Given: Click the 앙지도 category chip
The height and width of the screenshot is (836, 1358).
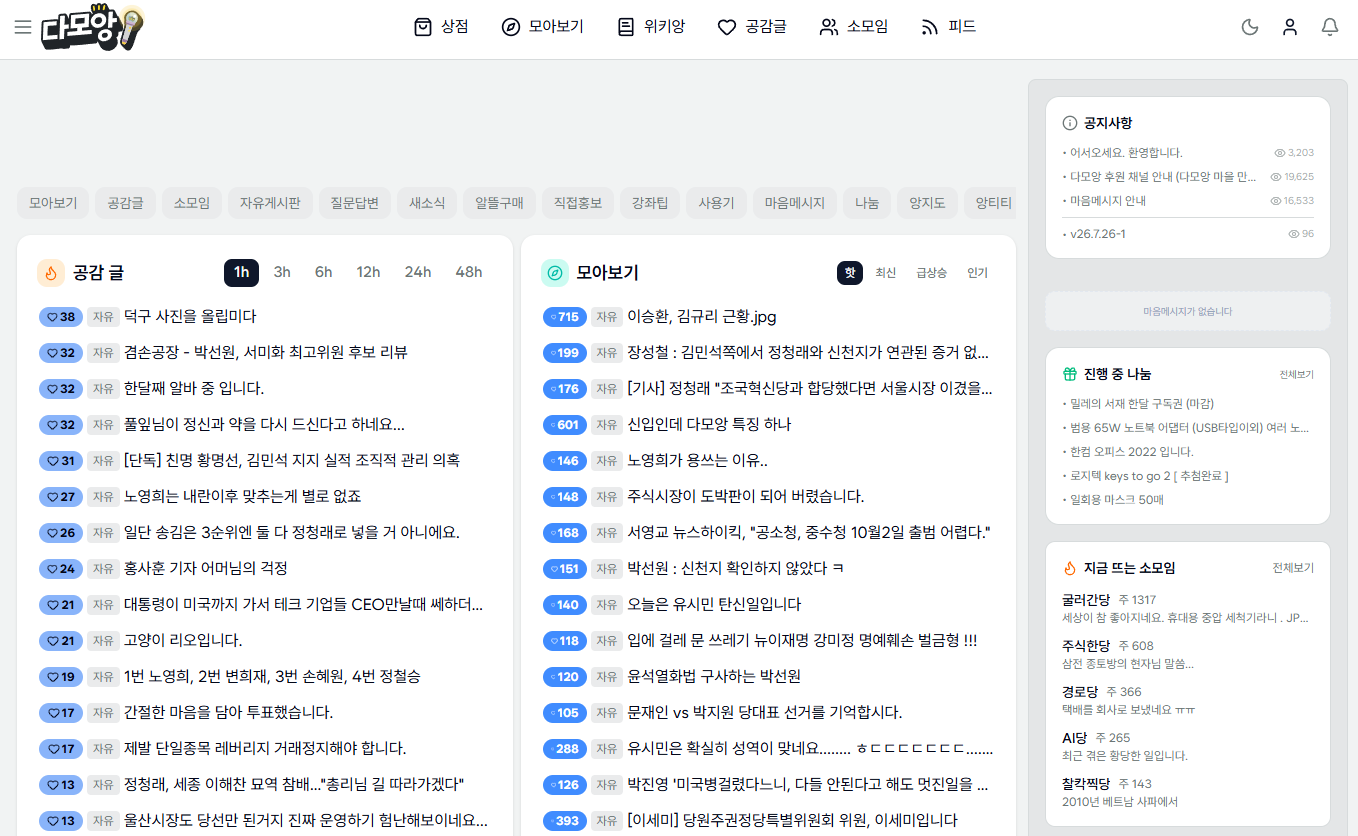Looking at the screenshot, I should click(x=927, y=203).
